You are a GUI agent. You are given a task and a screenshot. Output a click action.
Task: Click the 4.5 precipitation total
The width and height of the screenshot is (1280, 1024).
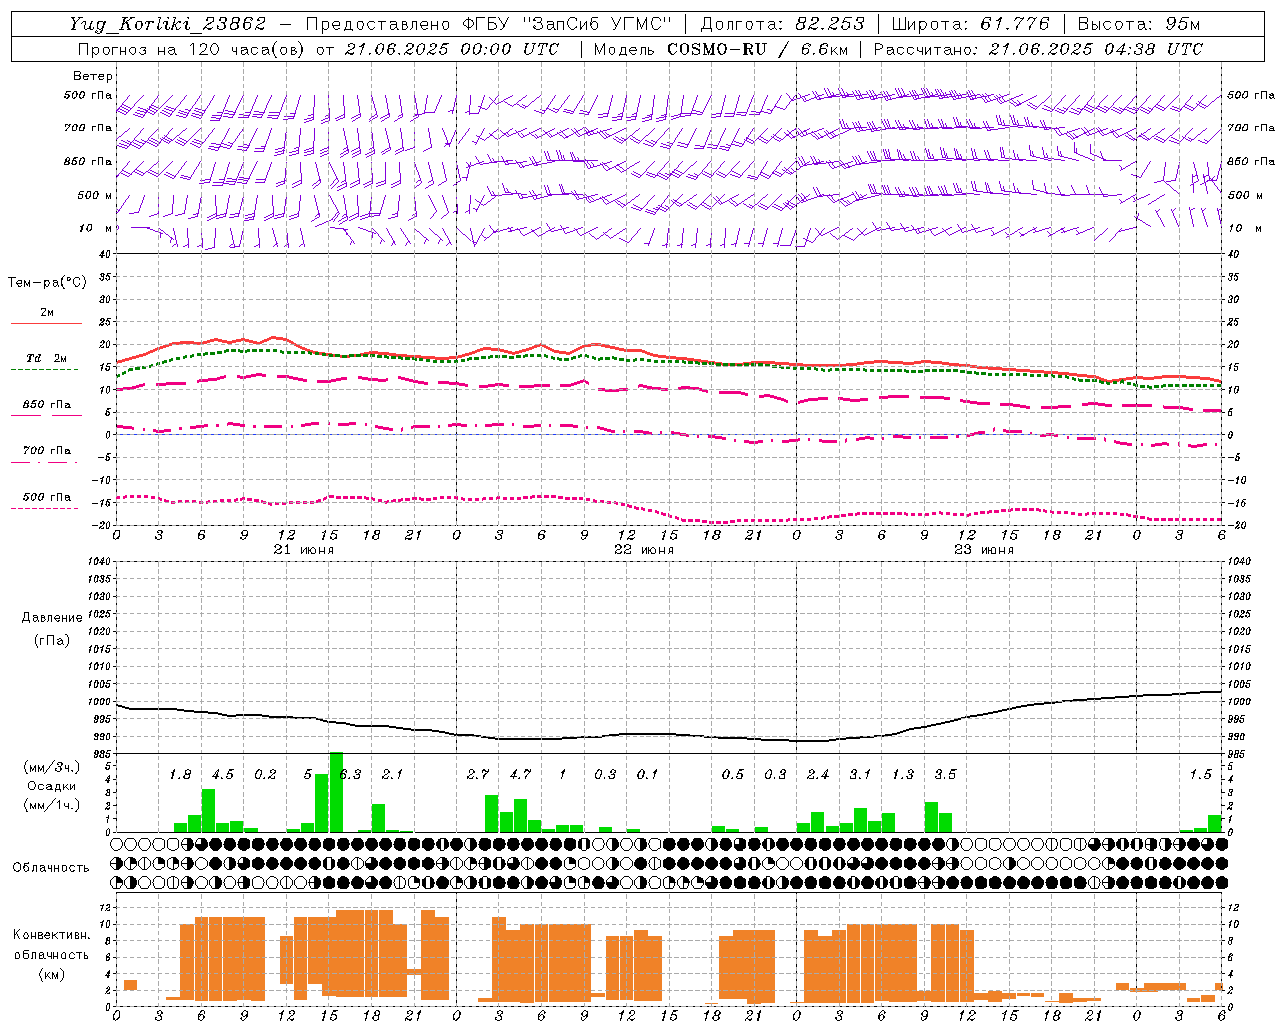tap(222, 774)
